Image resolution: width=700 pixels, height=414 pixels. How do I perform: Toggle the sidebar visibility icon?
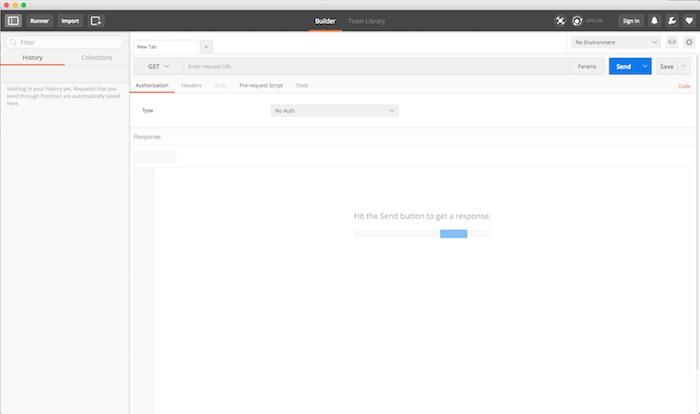[13, 21]
